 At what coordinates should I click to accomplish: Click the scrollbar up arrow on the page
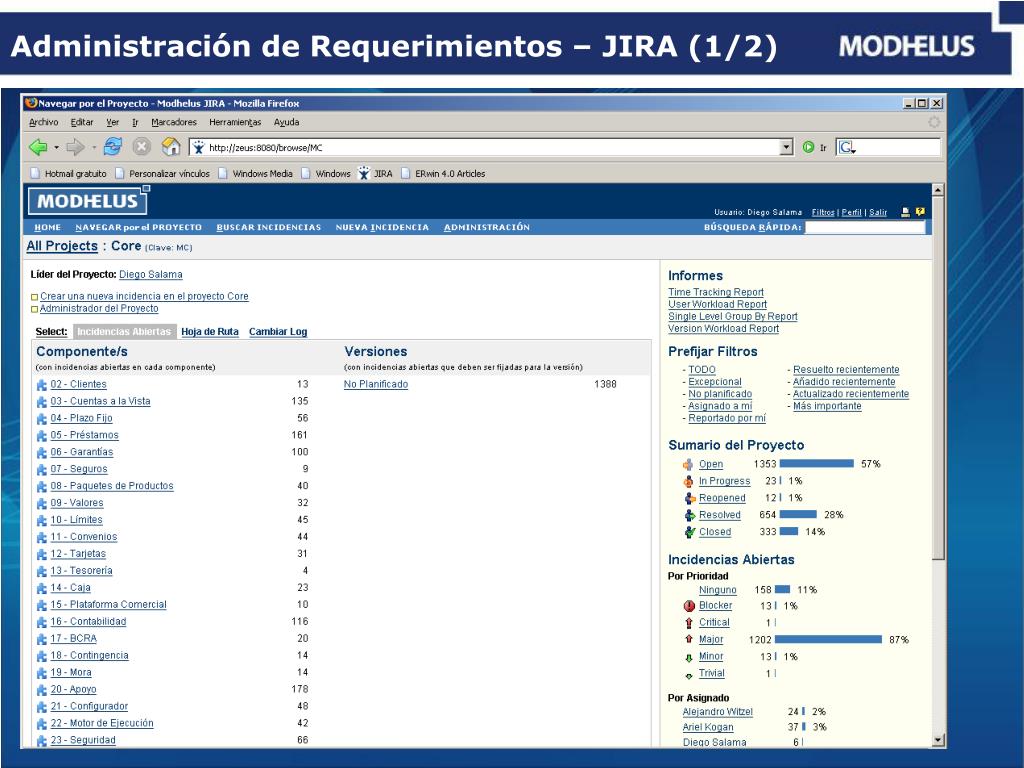click(x=938, y=191)
